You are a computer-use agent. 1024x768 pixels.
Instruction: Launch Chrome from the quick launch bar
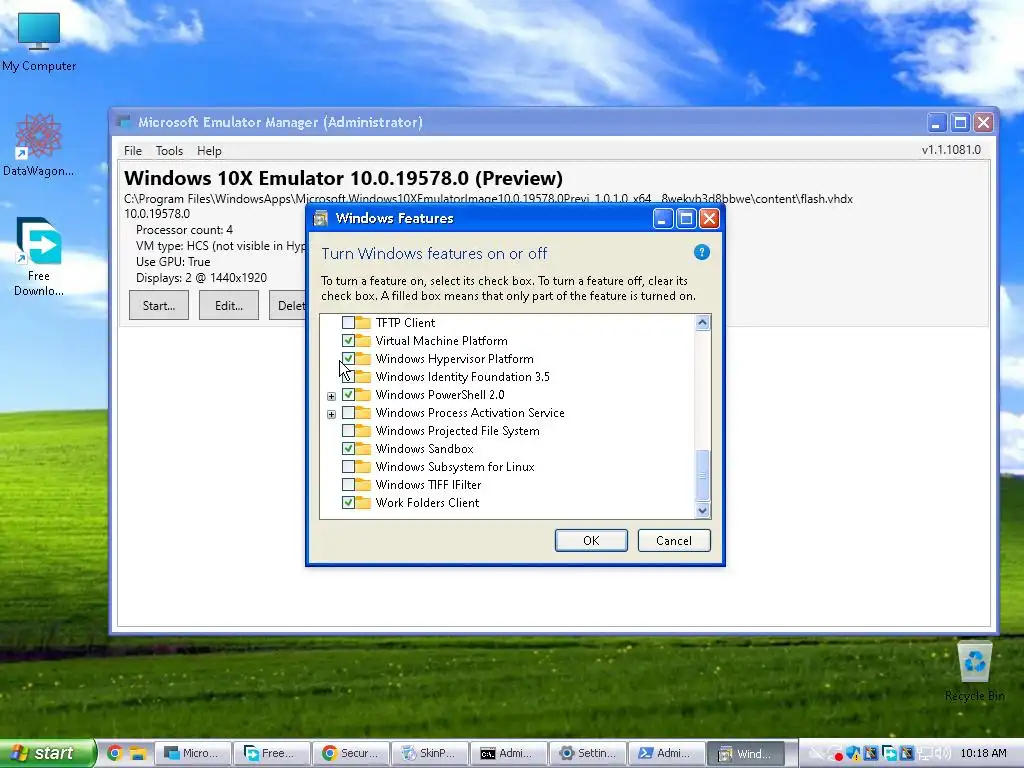pos(114,753)
